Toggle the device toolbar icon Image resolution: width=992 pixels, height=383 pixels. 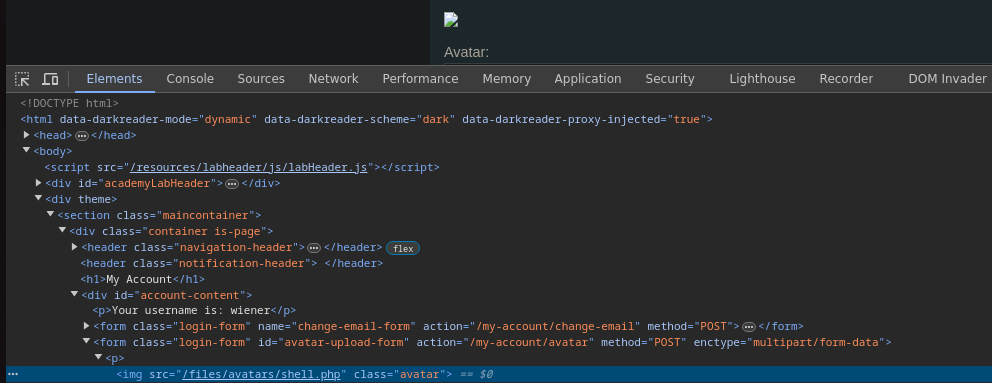click(x=50, y=79)
